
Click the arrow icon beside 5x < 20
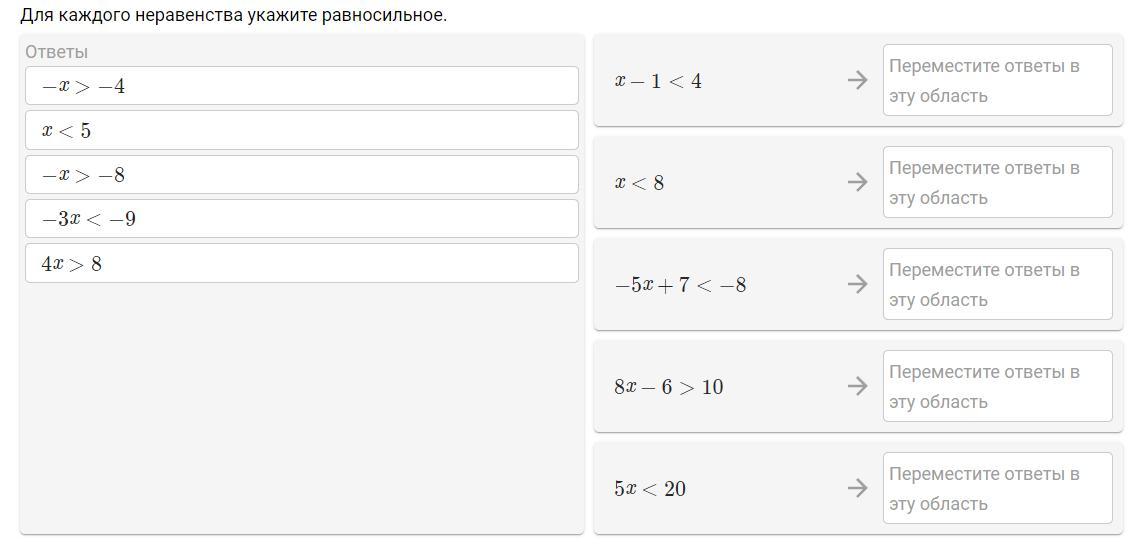coord(858,488)
